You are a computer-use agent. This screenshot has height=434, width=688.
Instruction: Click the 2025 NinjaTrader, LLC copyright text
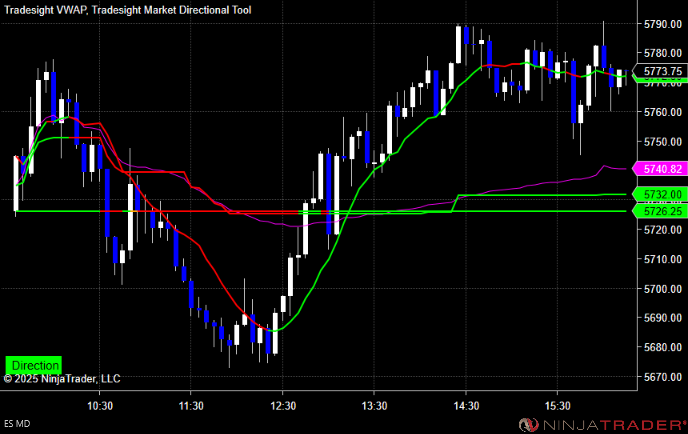(x=62, y=379)
